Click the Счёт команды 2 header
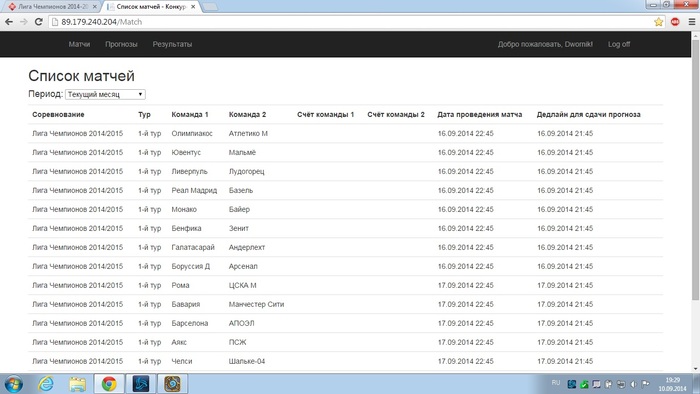 click(396, 115)
